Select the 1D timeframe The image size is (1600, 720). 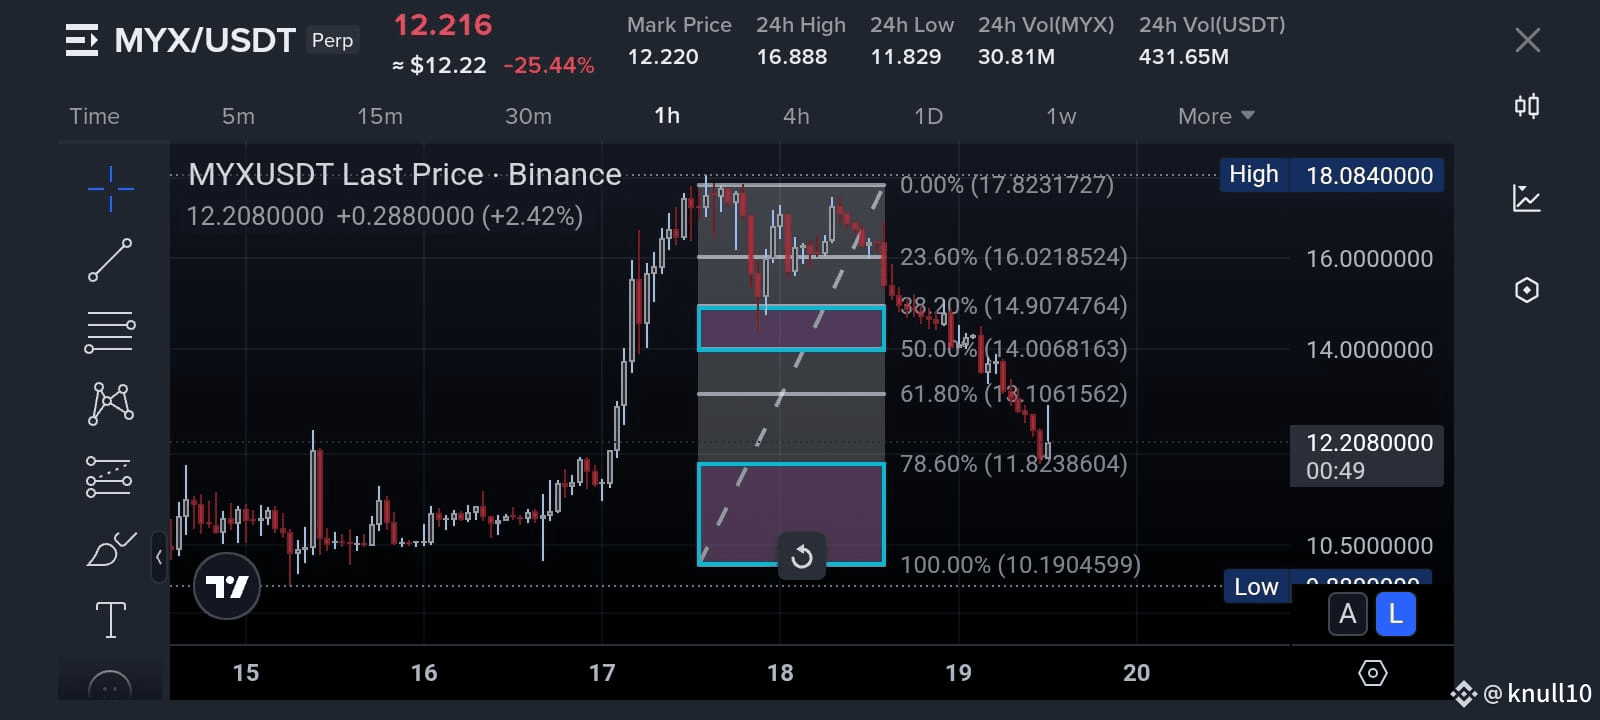(x=928, y=116)
